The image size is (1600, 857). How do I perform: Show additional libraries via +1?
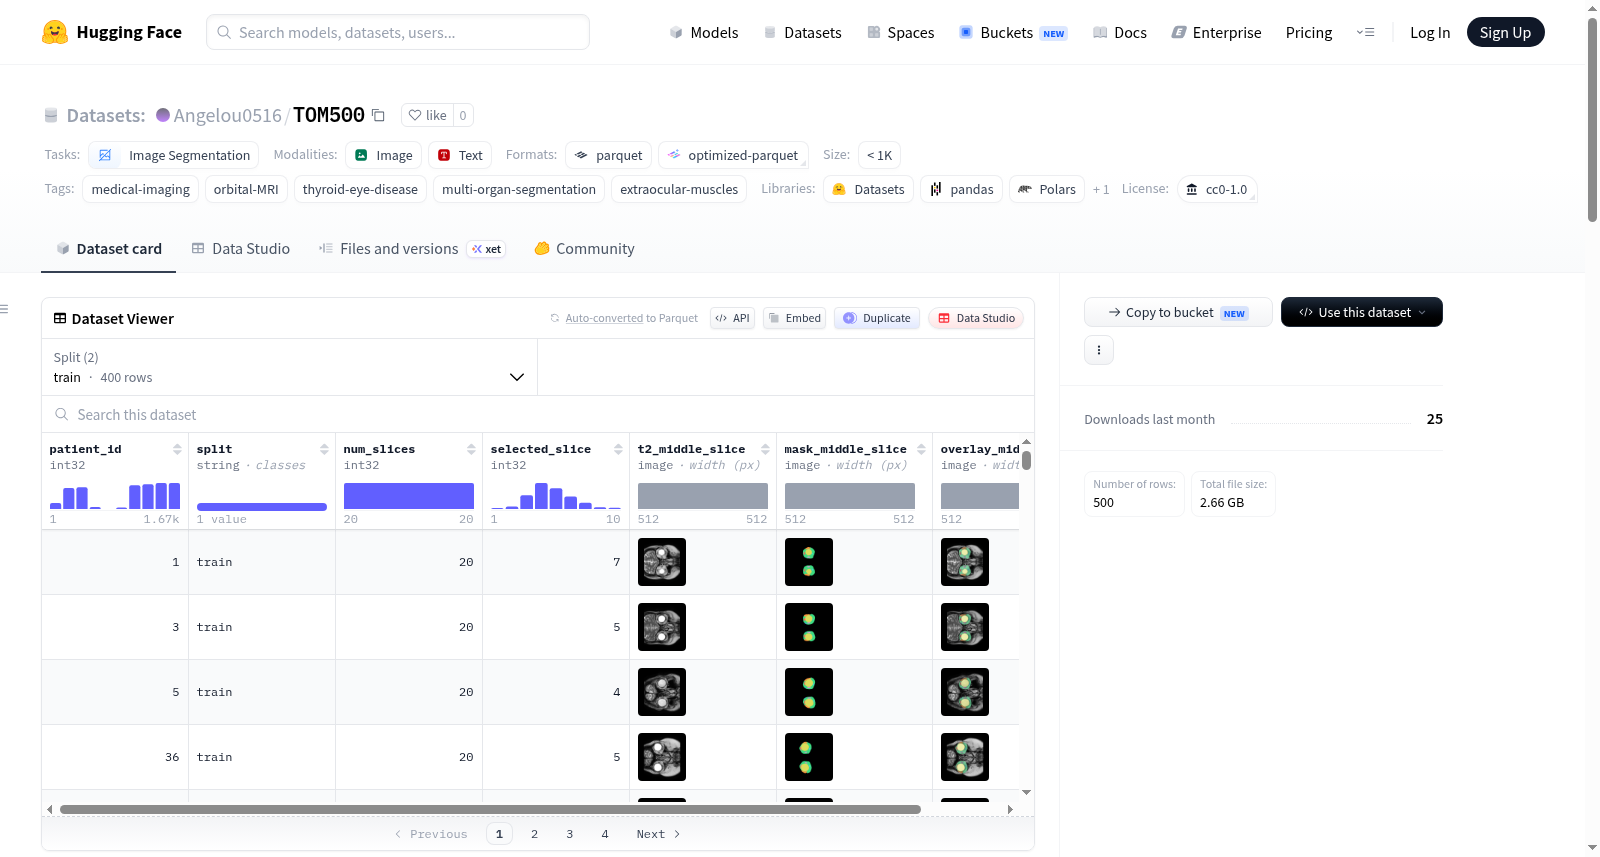click(1101, 189)
